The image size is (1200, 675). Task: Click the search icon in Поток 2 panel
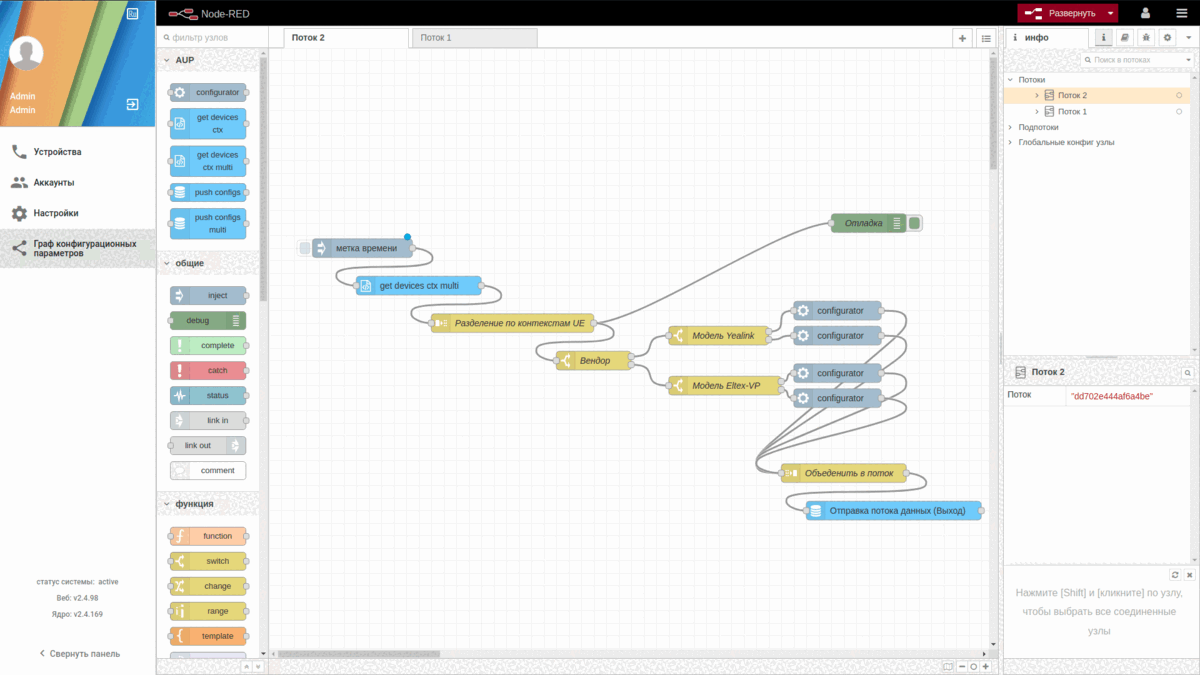coord(1188,372)
